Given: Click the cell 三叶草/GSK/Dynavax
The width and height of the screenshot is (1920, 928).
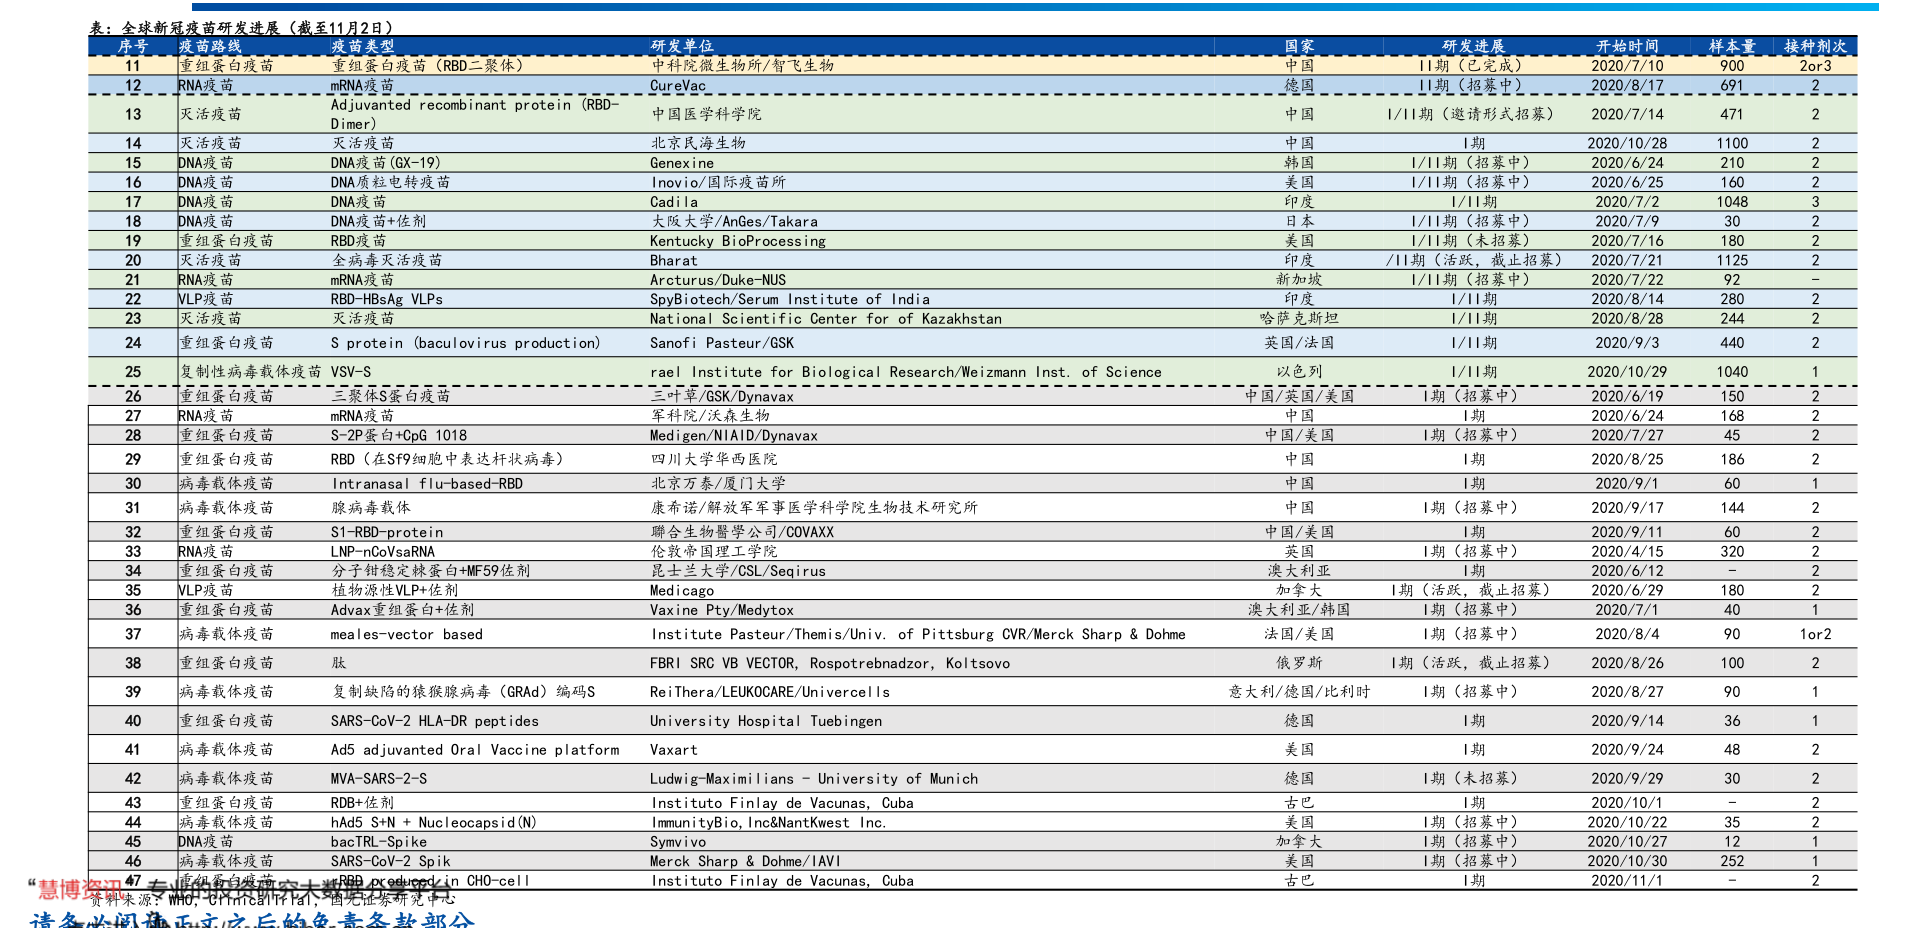Looking at the screenshot, I should [722, 396].
